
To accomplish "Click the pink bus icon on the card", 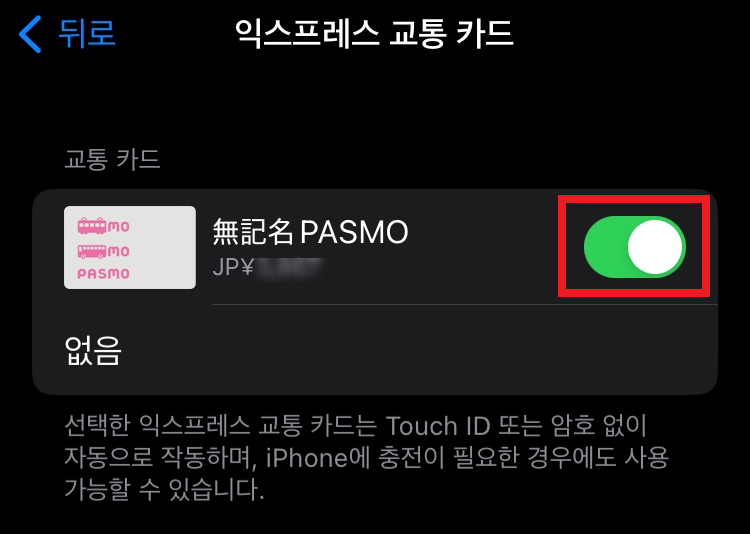I will [92, 251].
